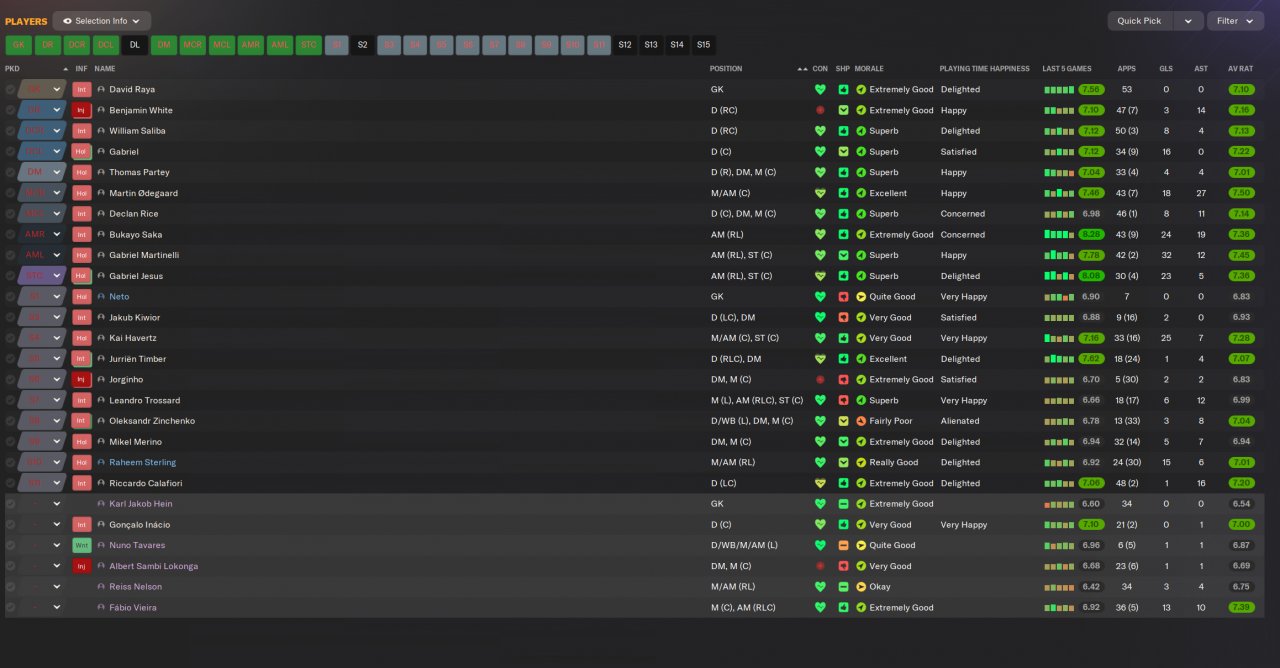Select the S15 substitute slot
Viewport: 1280px width, 668px height.
click(x=704, y=45)
